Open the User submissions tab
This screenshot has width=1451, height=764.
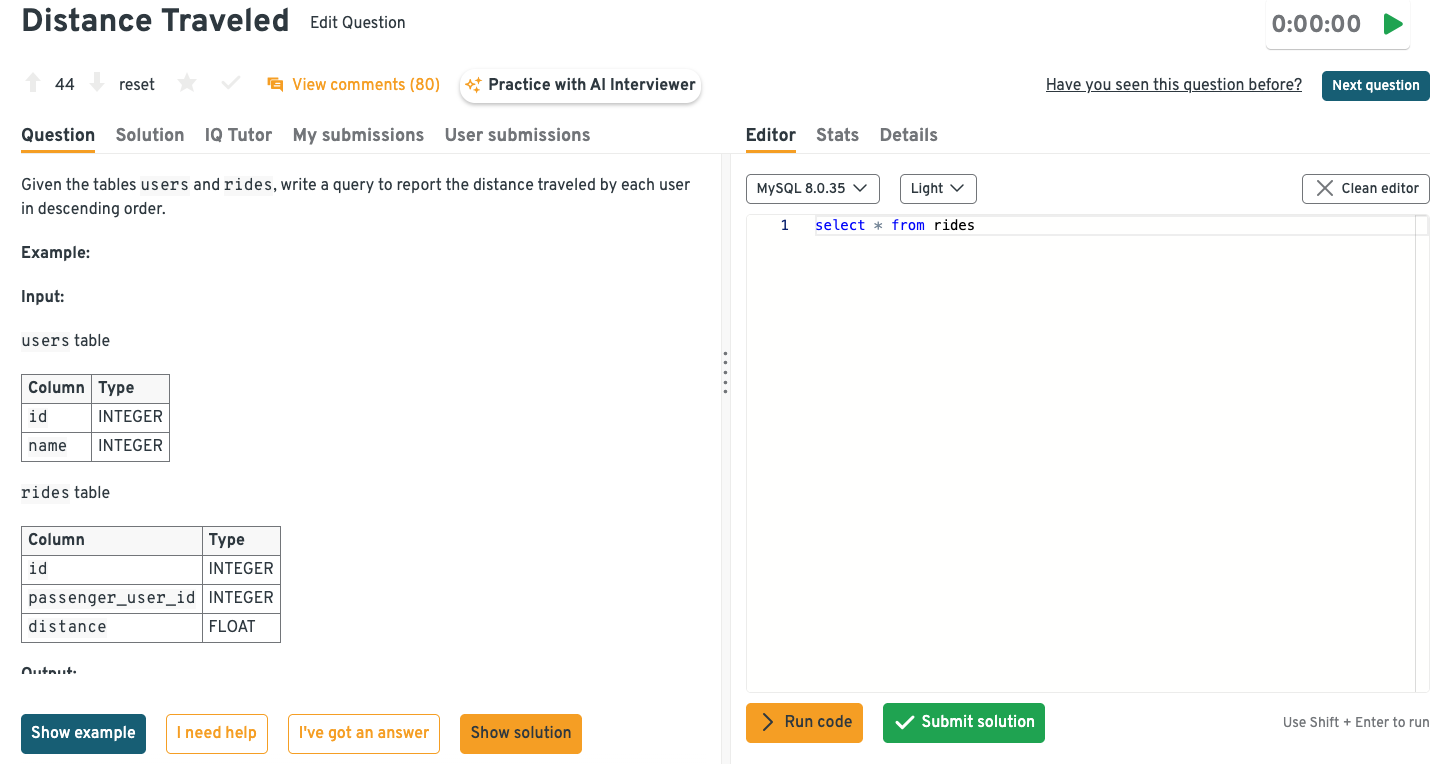(x=517, y=135)
